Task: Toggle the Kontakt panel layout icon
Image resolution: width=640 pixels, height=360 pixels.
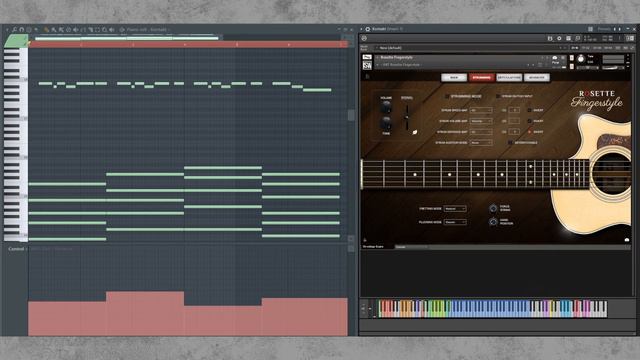Action: [x=630, y=38]
